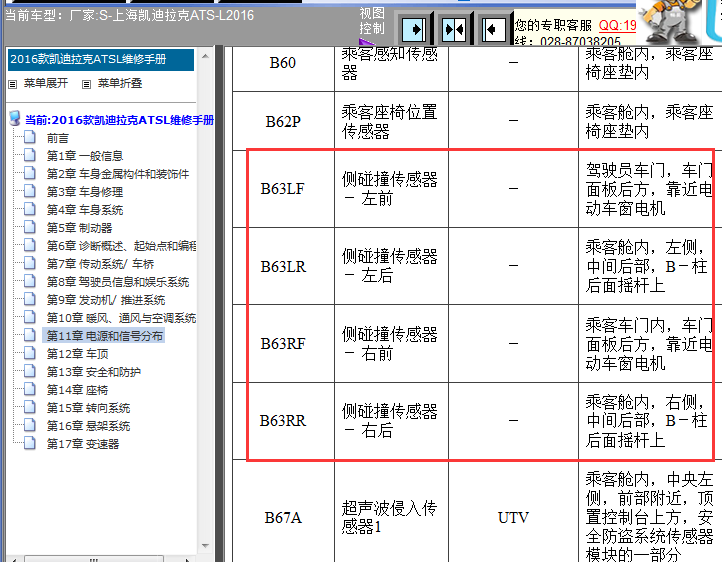722x562 pixels.
Task: Open 第10章 暖风、通风与空调系统
Action: [121, 318]
